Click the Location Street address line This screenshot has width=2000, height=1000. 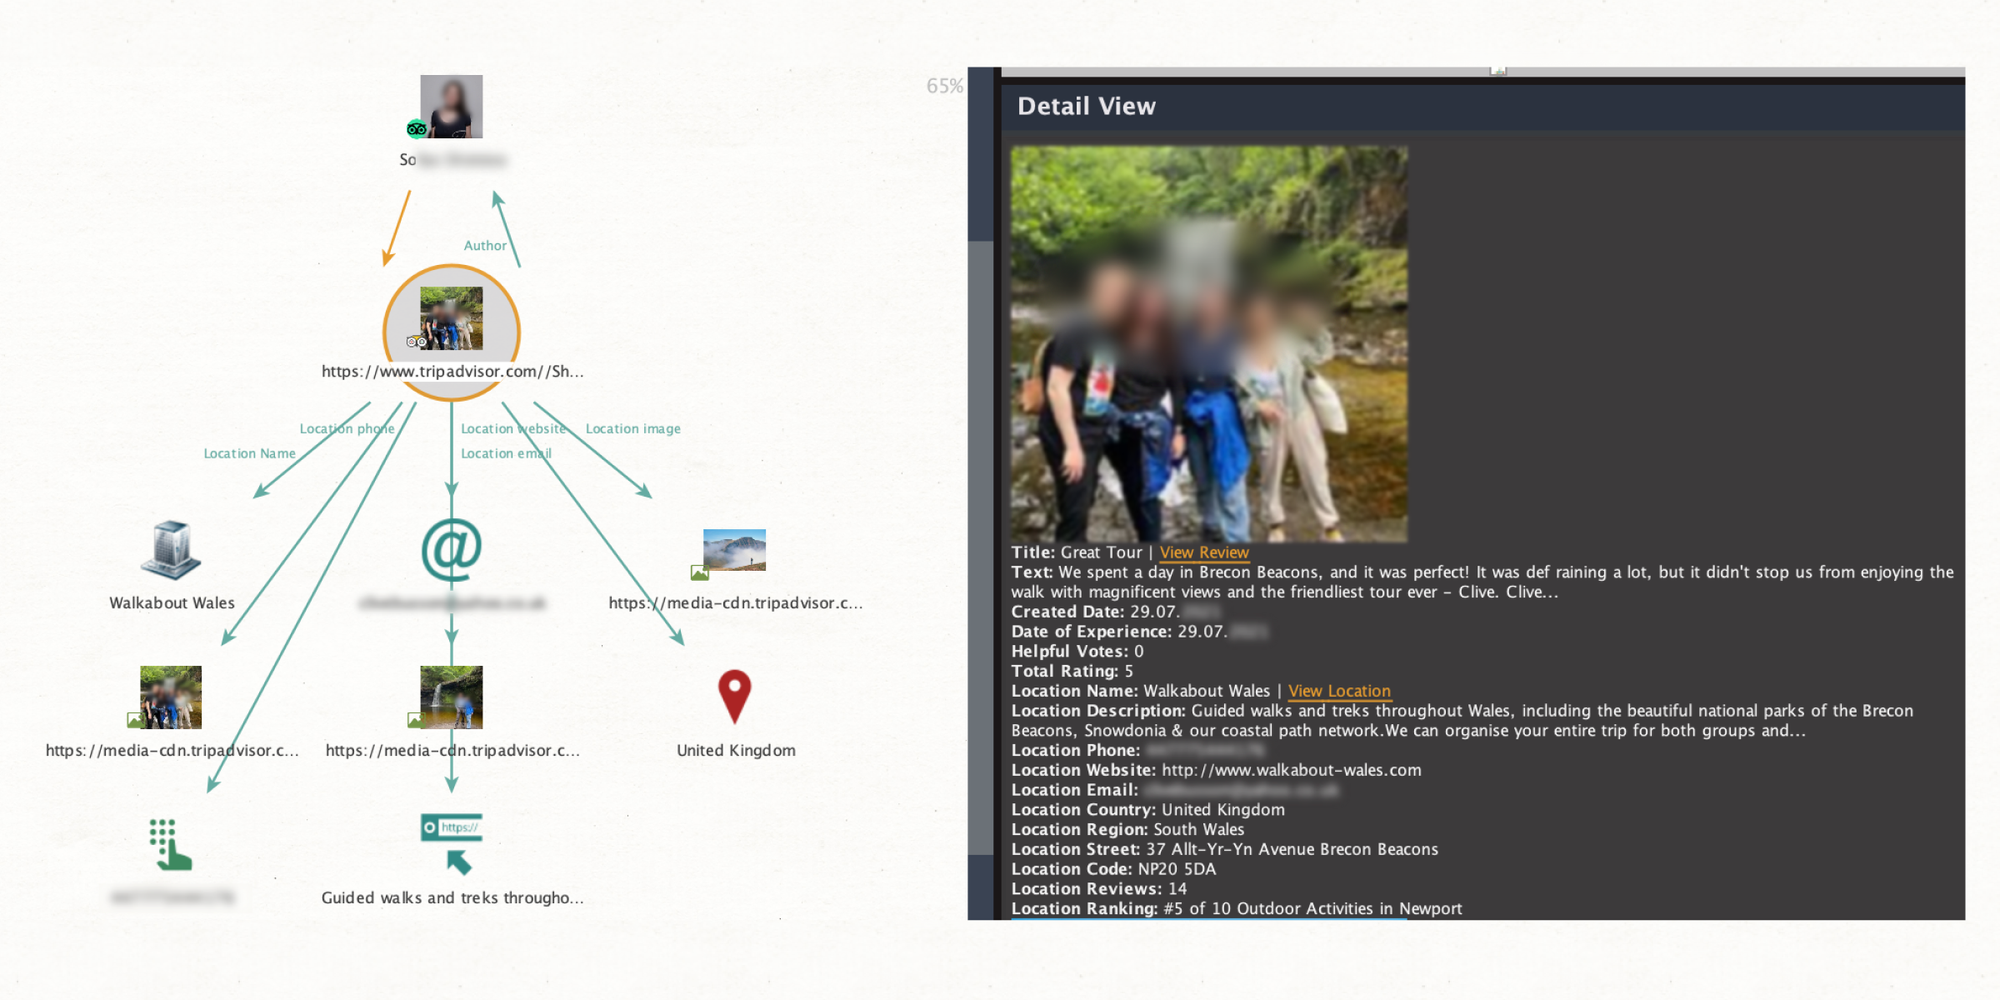[x=1225, y=849]
